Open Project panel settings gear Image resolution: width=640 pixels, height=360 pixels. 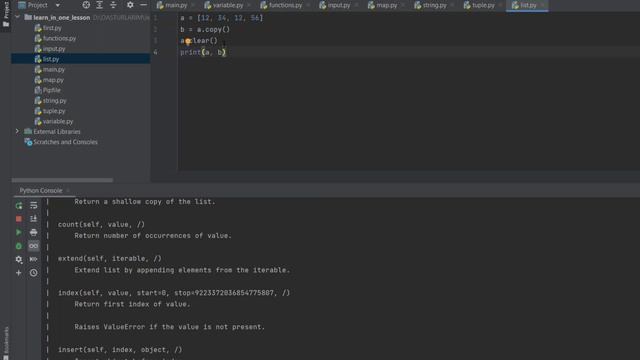click(130, 5)
